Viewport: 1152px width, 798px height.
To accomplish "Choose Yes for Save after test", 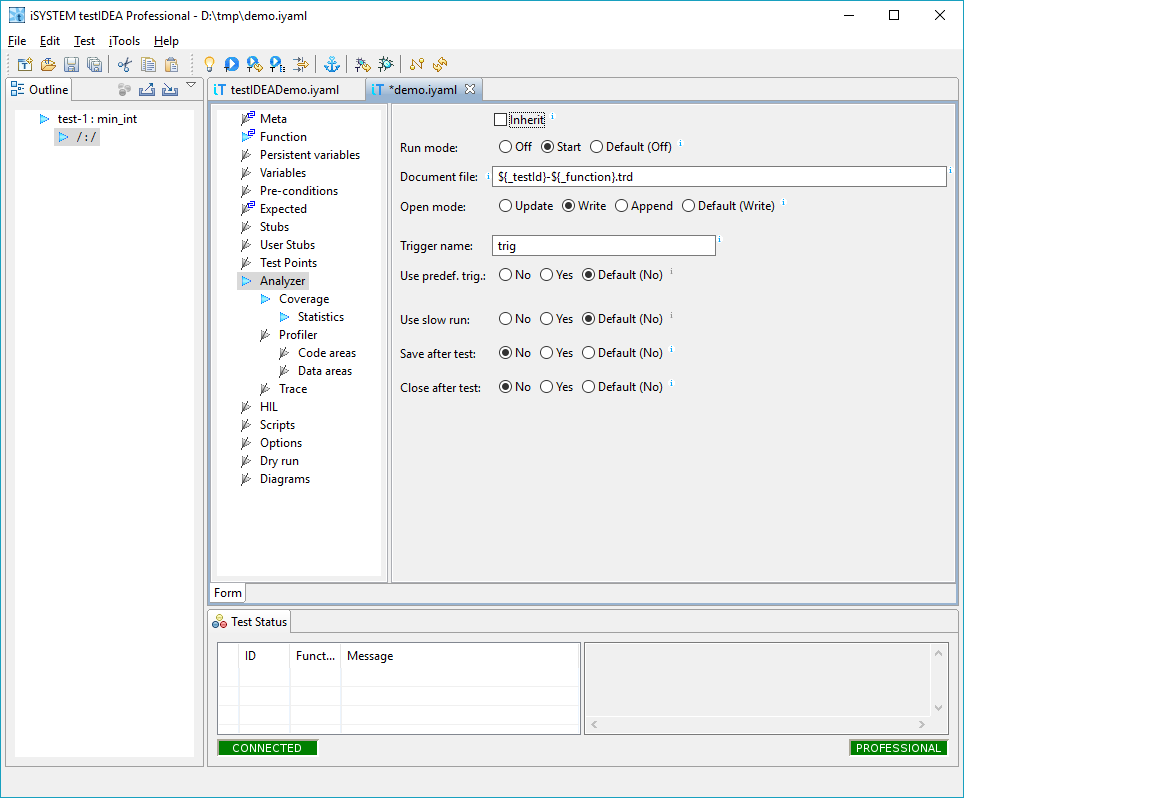I will (x=547, y=353).
